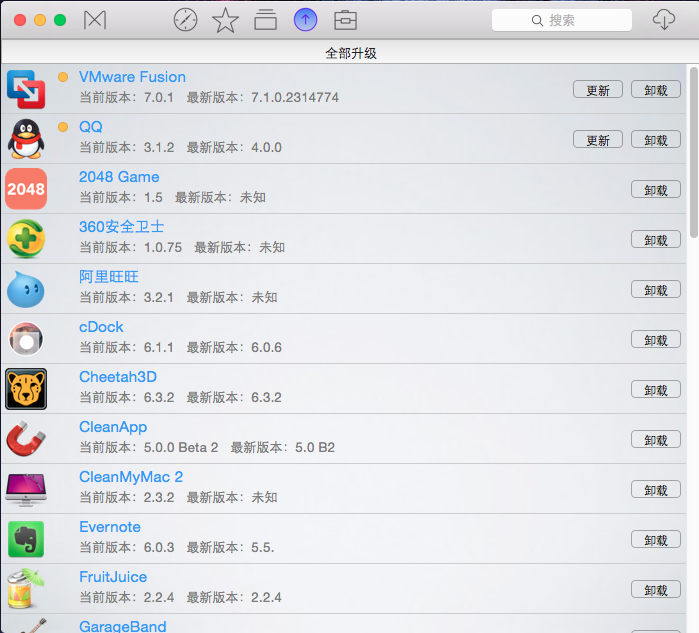Select Evernote current version 6.0.3 text
This screenshot has height=633, width=699.
click(159, 547)
